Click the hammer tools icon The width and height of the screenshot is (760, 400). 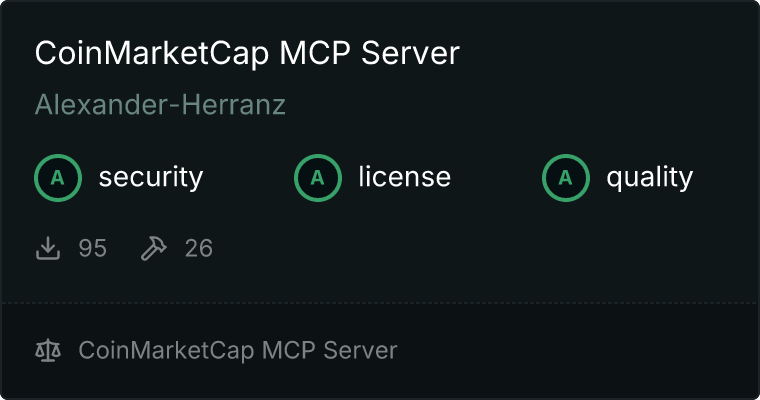[154, 248]
